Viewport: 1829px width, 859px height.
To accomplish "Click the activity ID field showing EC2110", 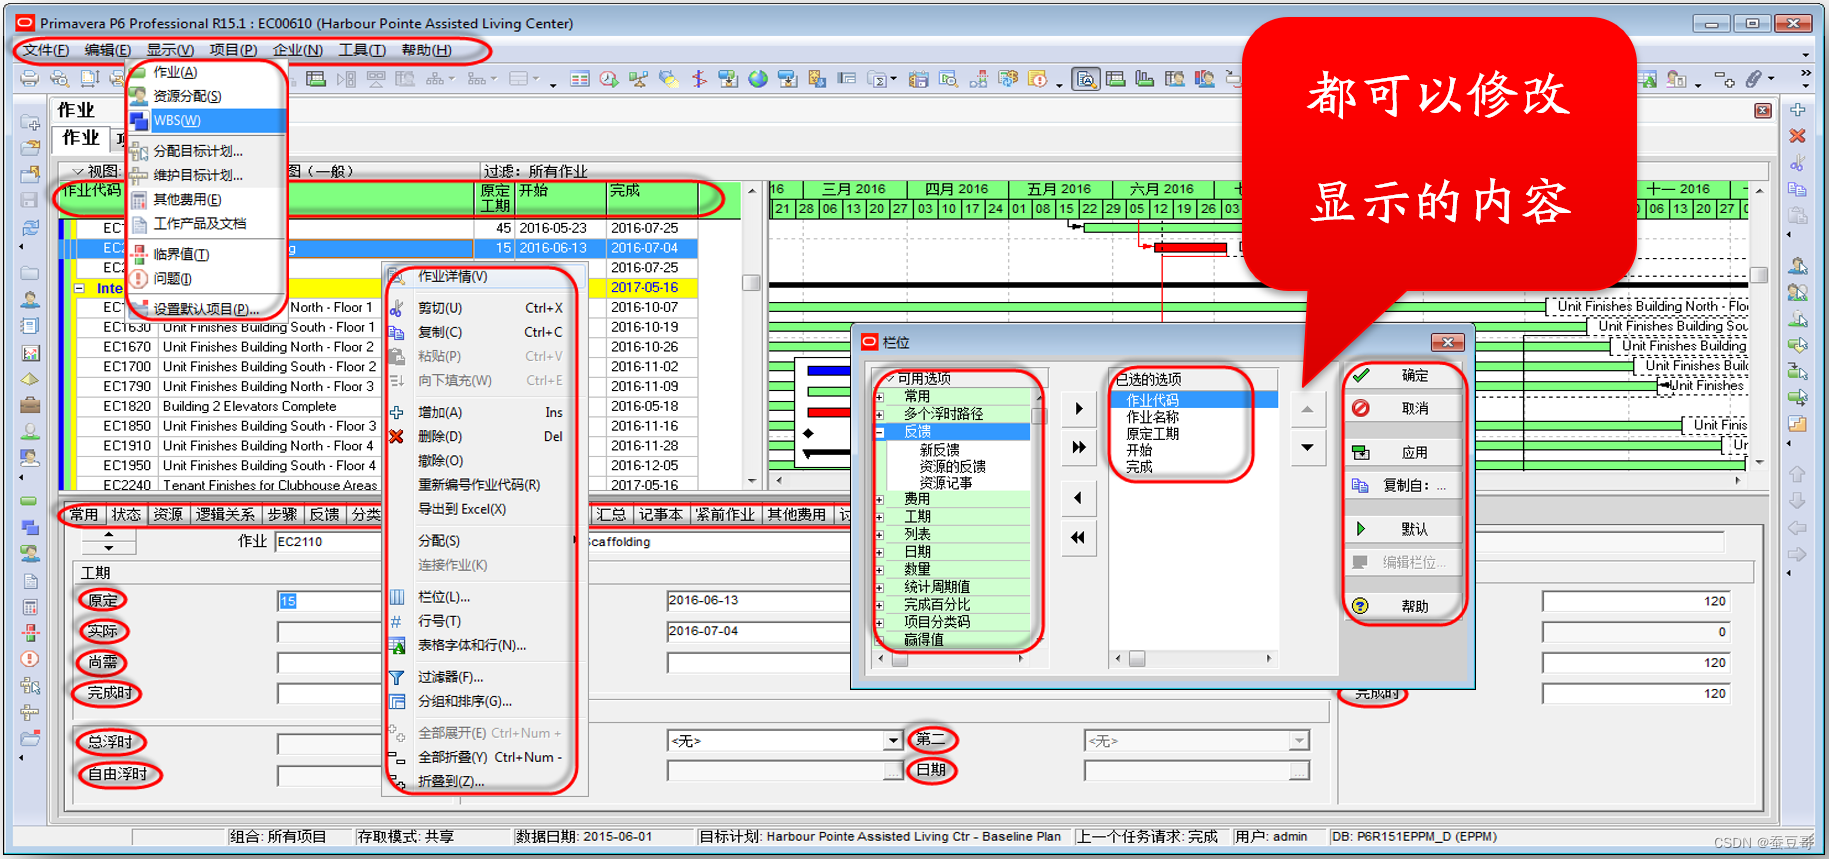I will tap(328, 541).
